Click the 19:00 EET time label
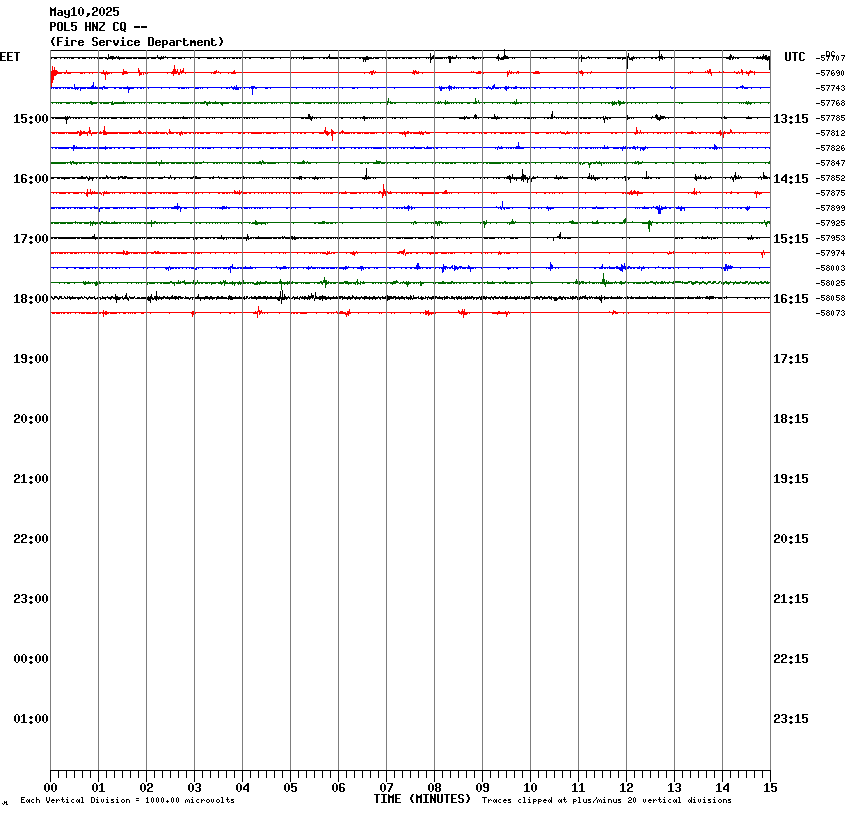The image size is (850, 814). [x=31, y=359]
